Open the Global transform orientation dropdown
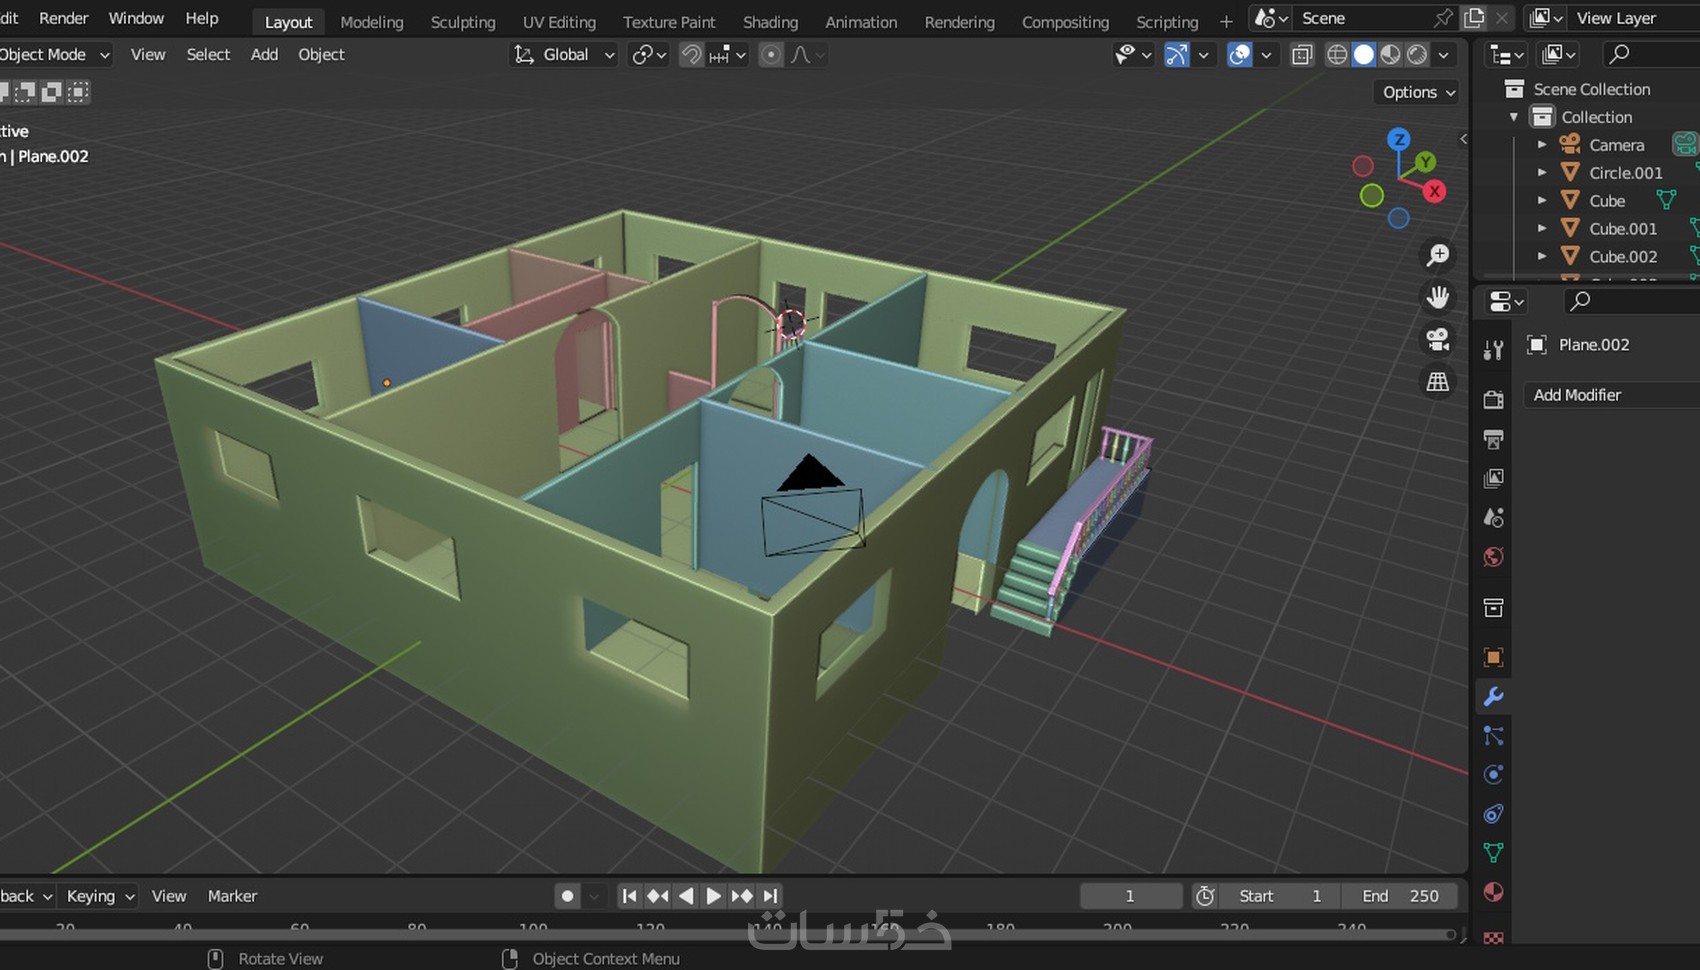1700x970 pixels. coord(565,55)
